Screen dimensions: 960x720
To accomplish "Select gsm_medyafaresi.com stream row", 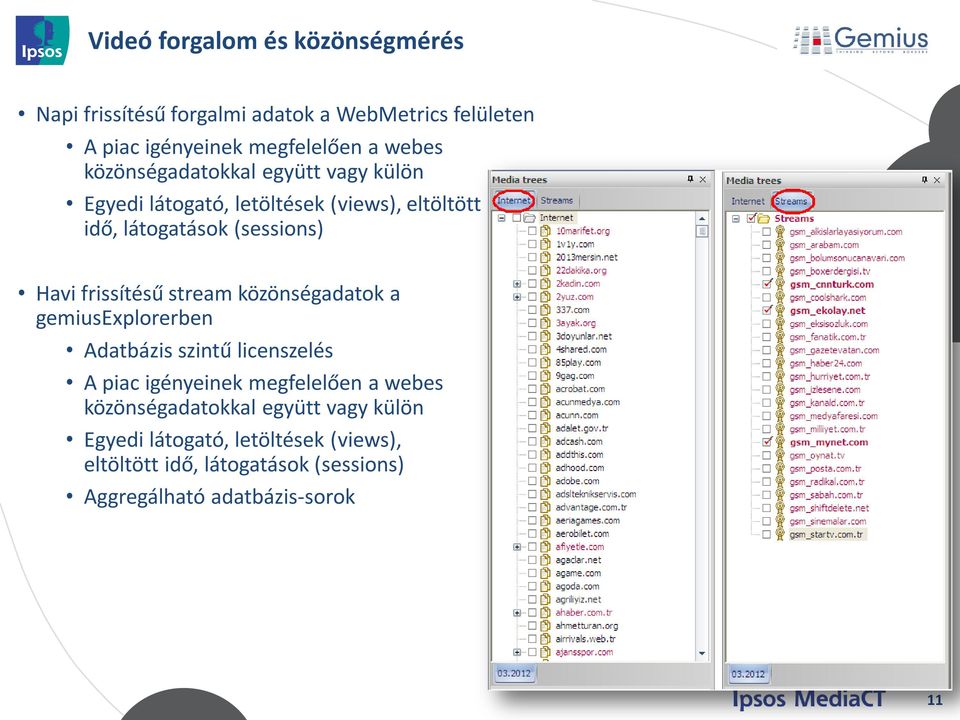I will [x=833, y=416].
